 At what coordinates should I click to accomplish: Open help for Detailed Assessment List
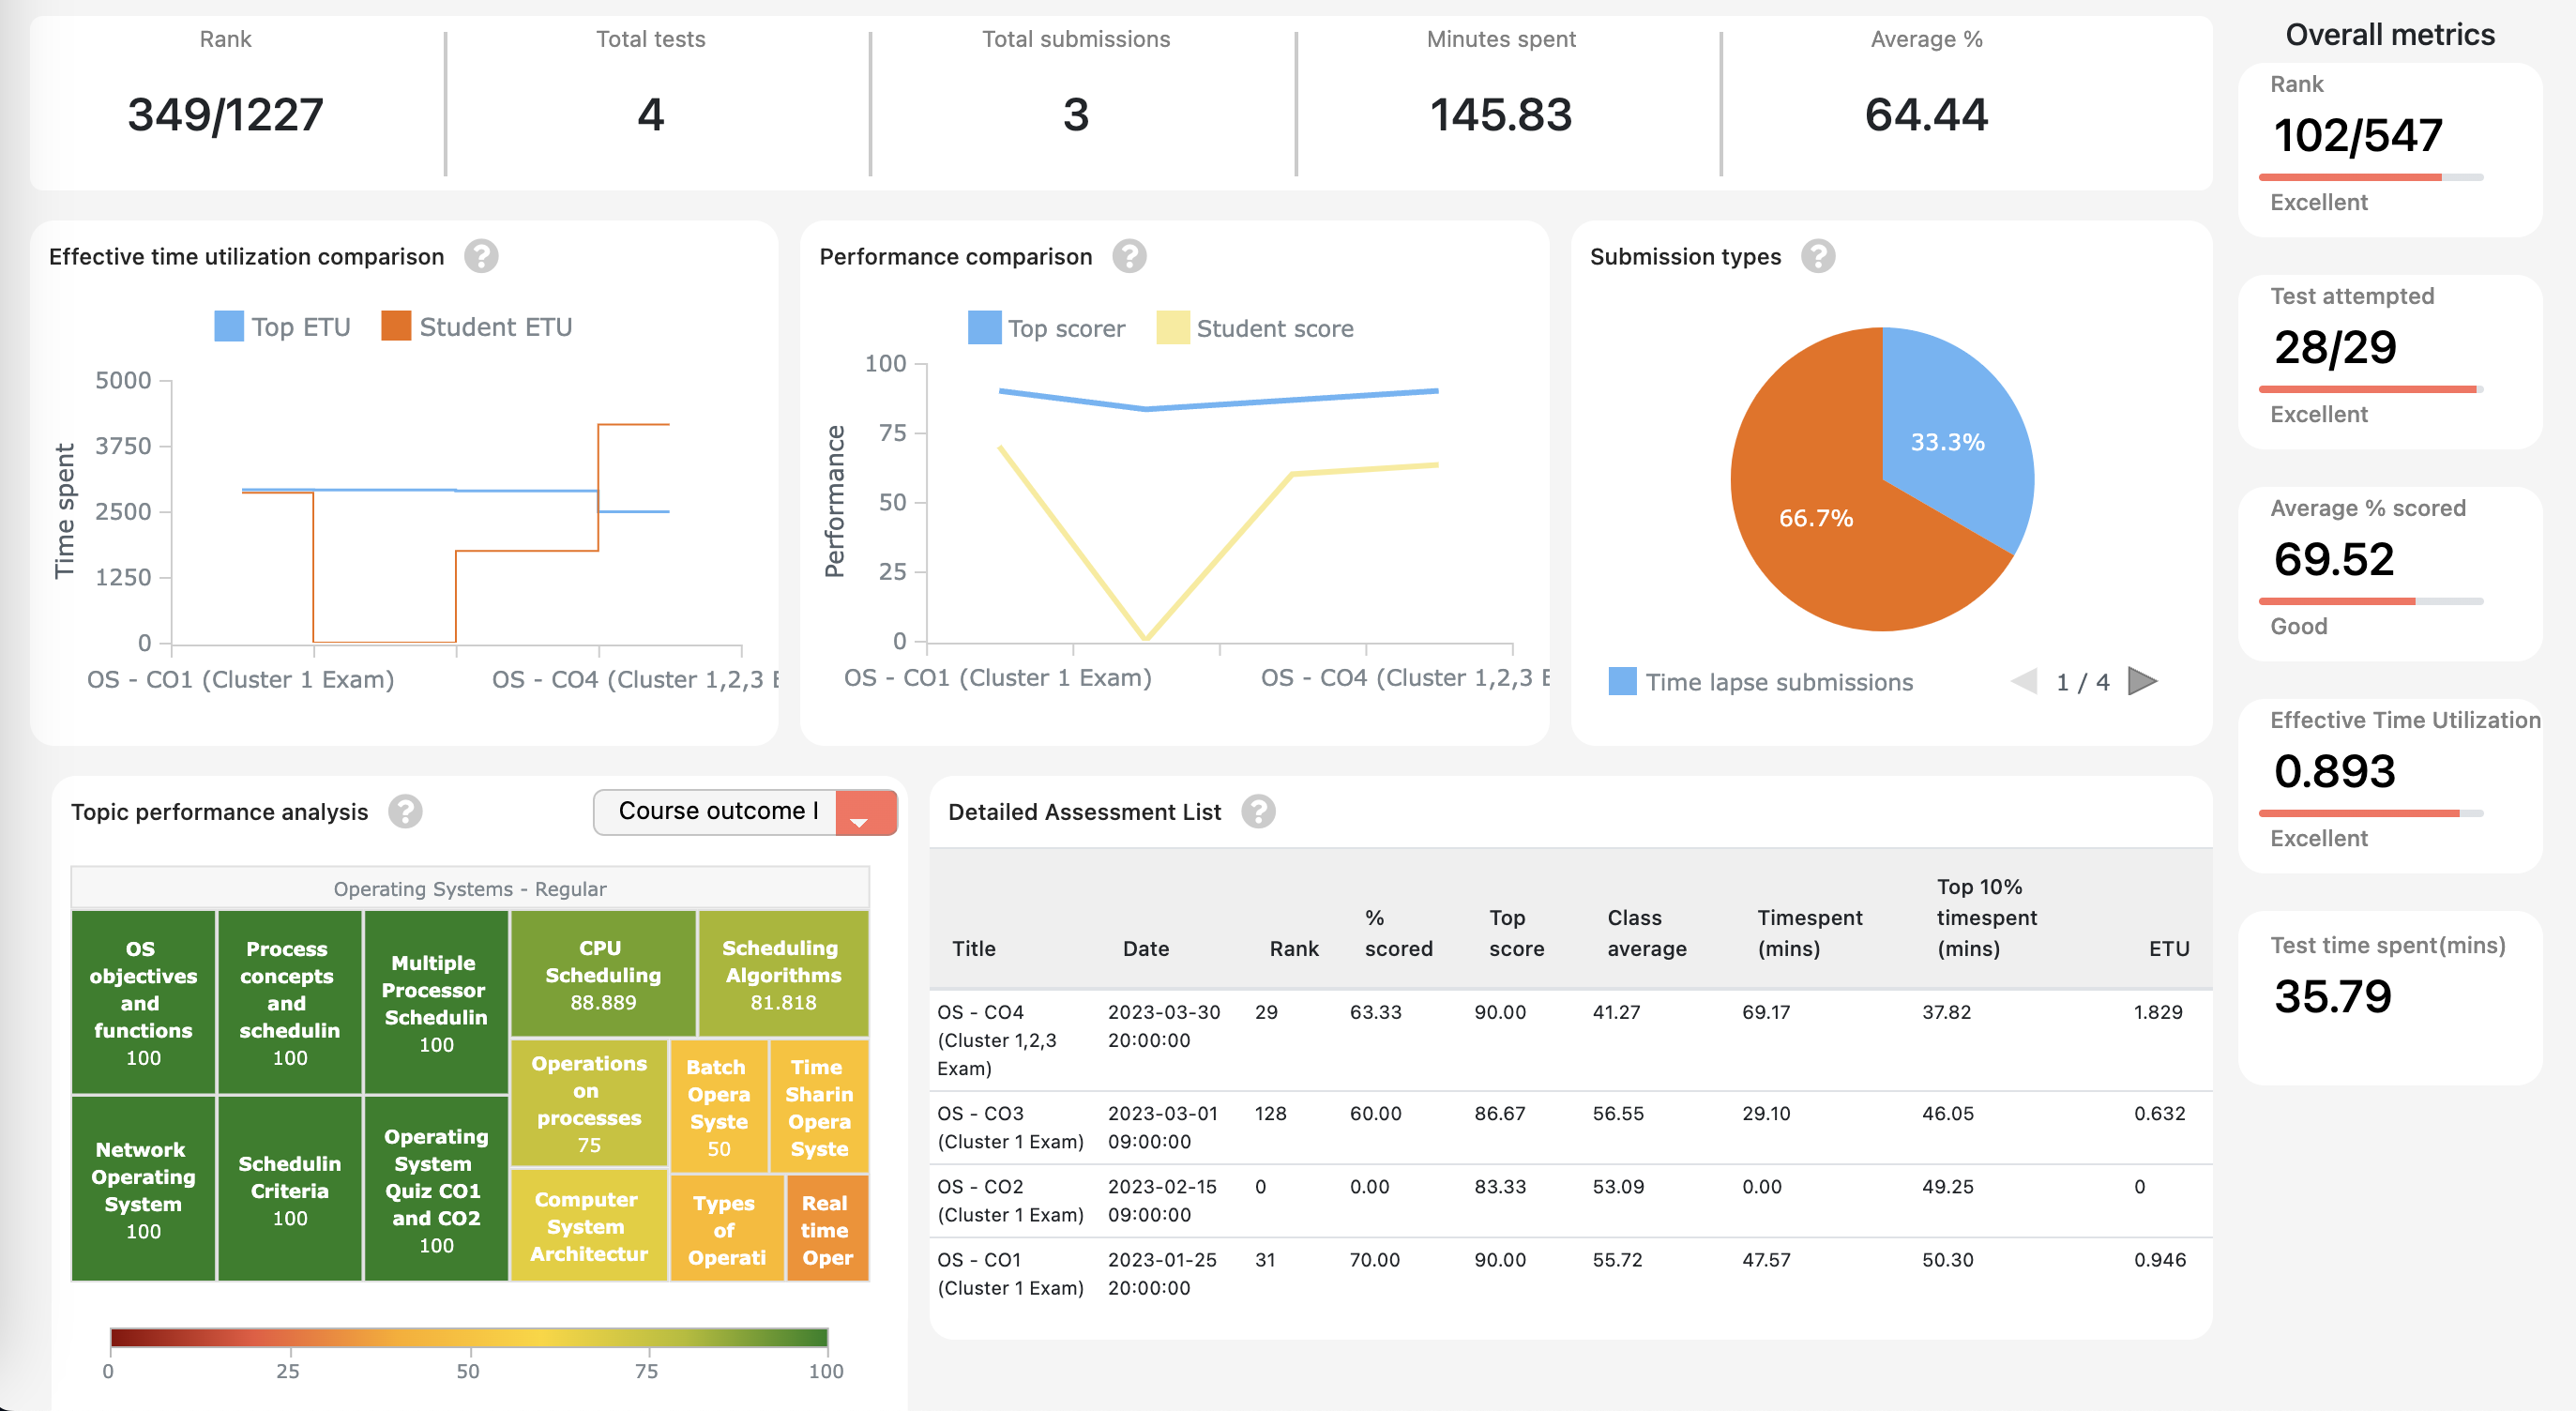[x=1259, y=812]
